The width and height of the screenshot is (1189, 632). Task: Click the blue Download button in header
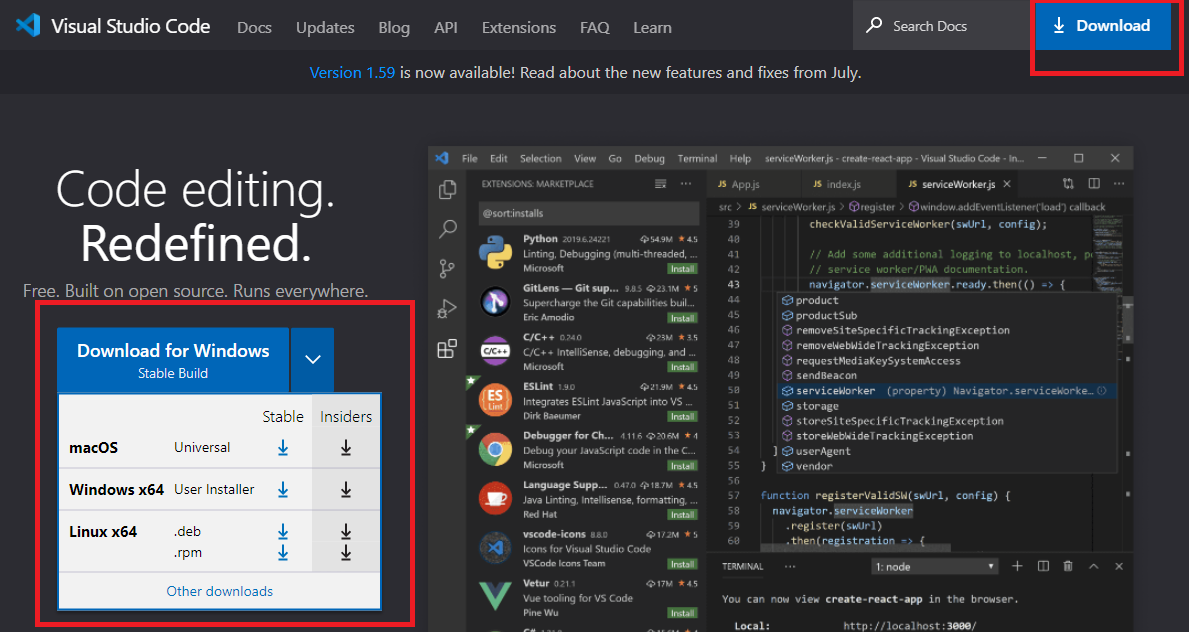[1103, 26]
